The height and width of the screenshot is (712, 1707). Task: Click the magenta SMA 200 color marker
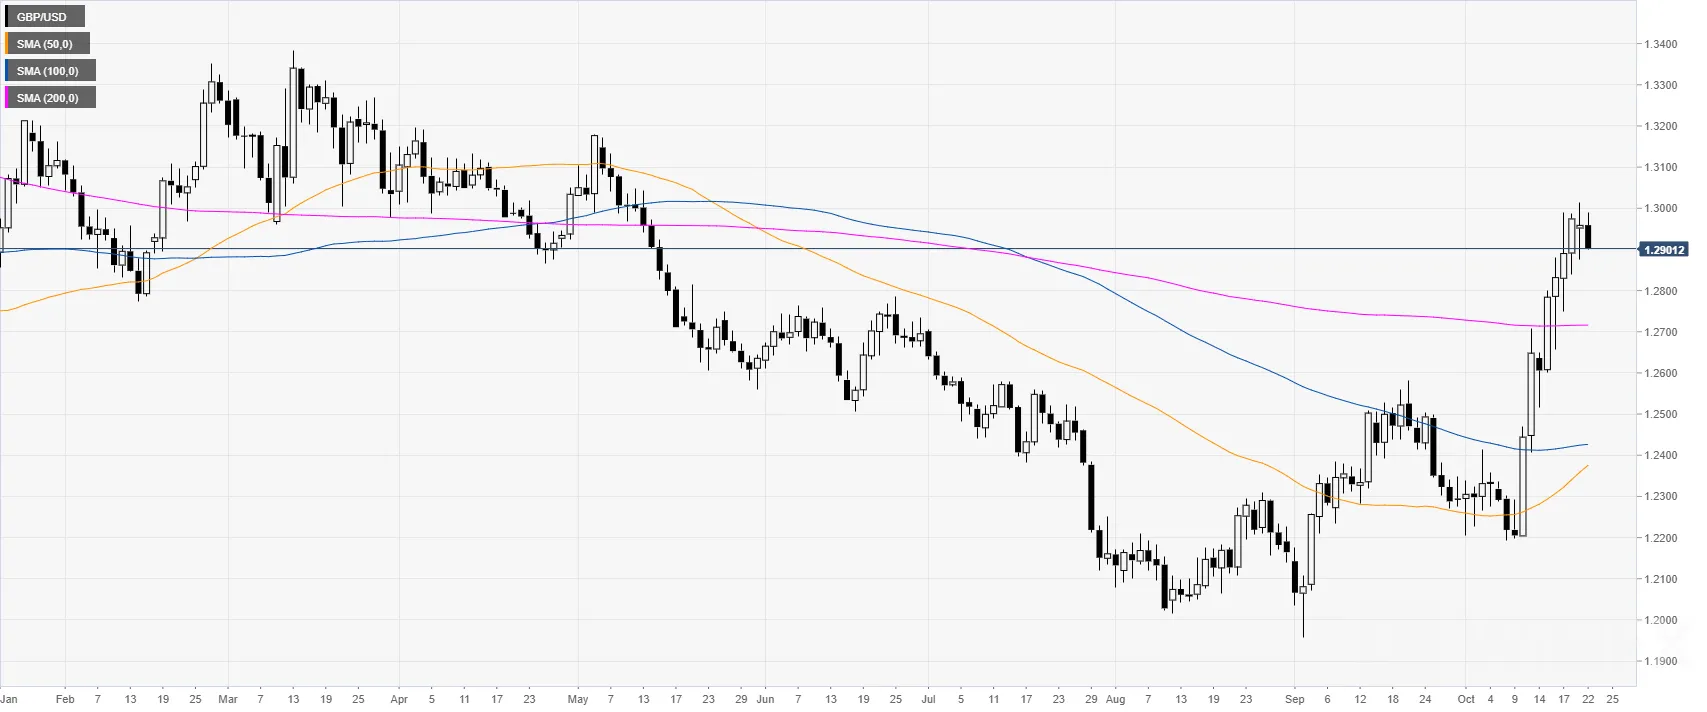click(7, 98)
